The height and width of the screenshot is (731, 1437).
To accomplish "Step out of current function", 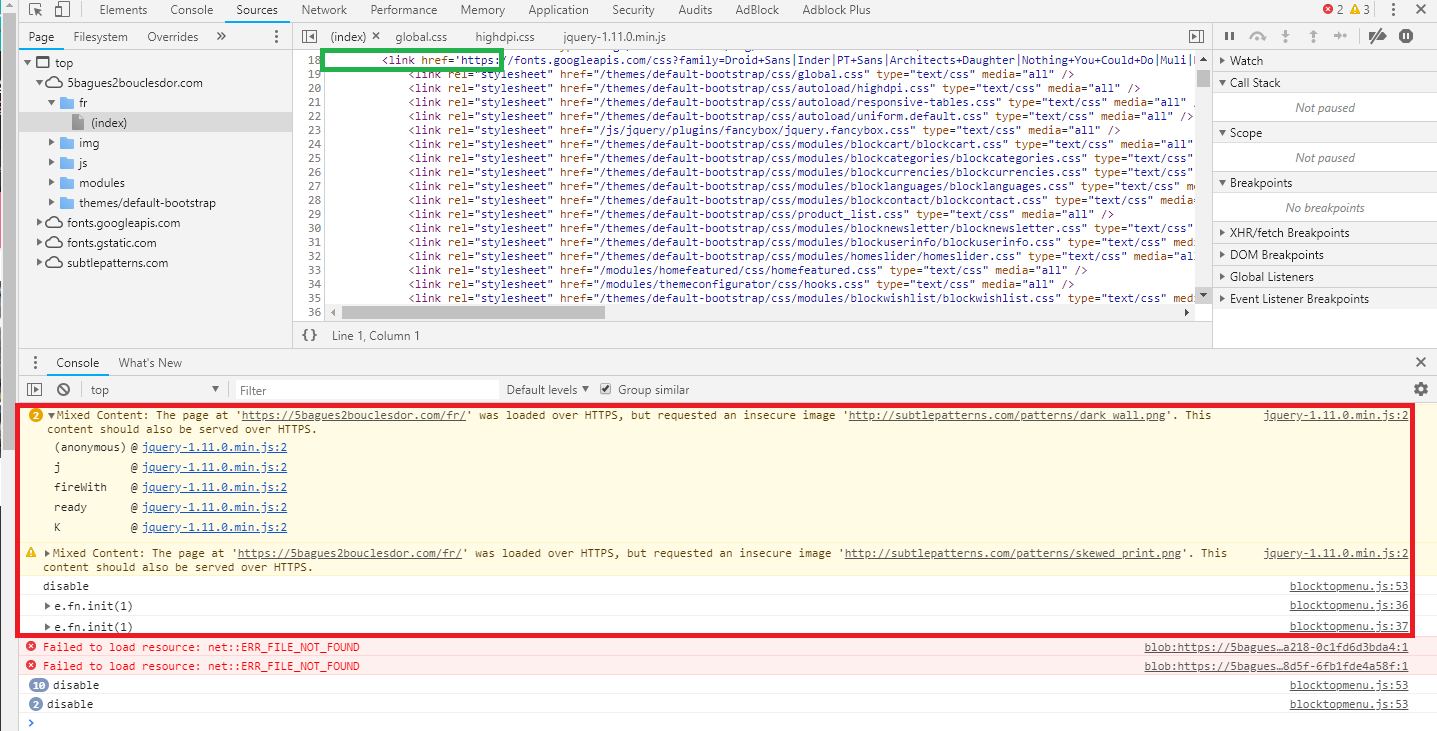I will (x=1314, y=37).
